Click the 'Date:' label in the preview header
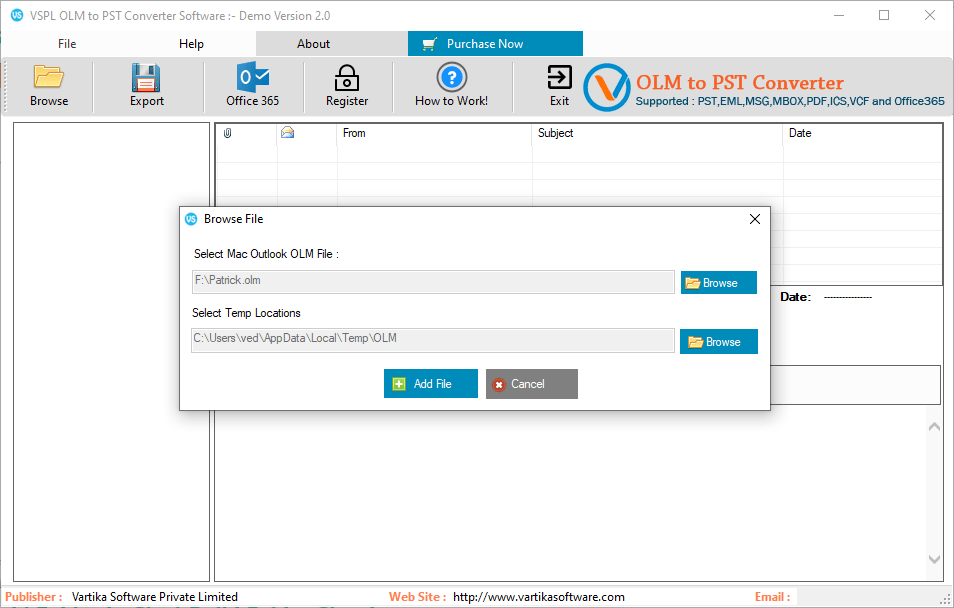Viewport: 954px width, 608px height. (x=796, y=297)
